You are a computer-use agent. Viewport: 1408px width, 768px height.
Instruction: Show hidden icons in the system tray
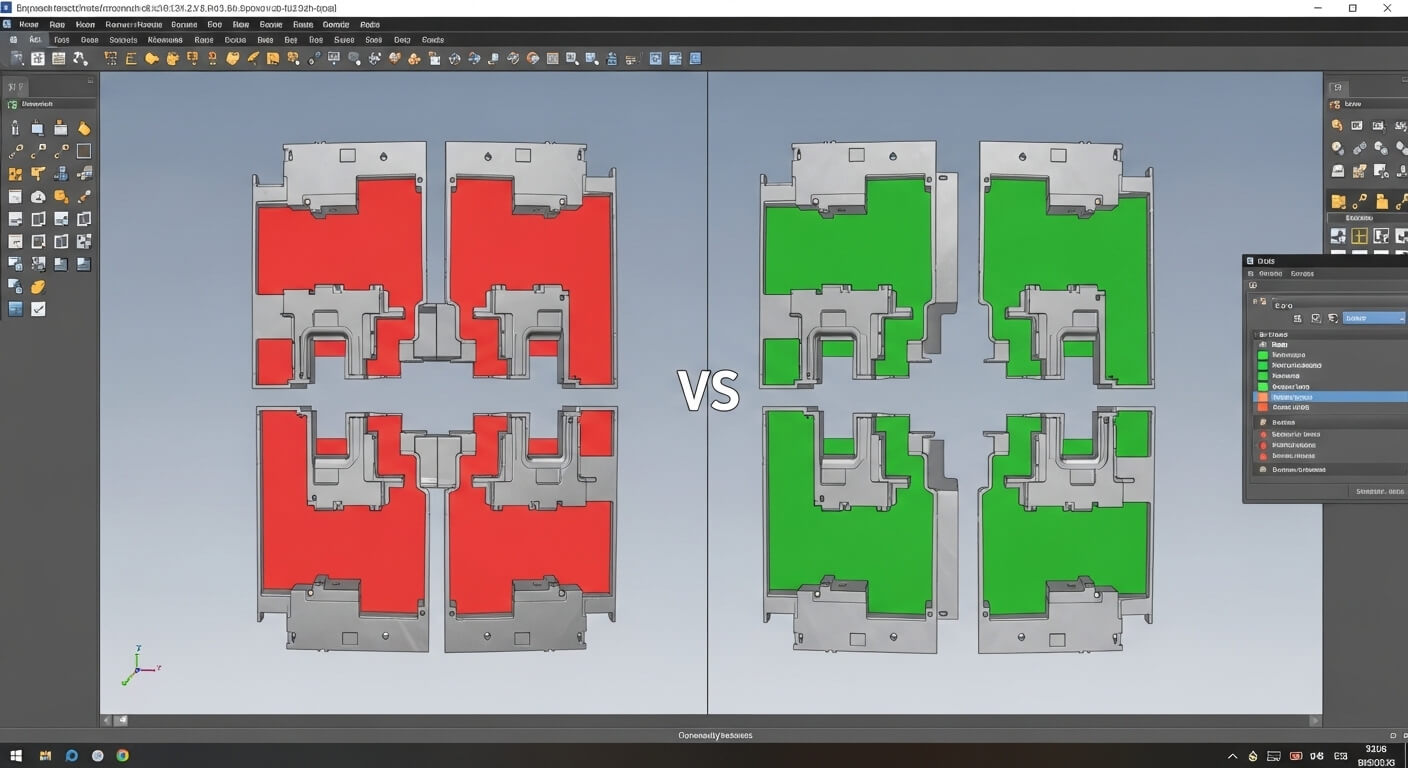1232,756
